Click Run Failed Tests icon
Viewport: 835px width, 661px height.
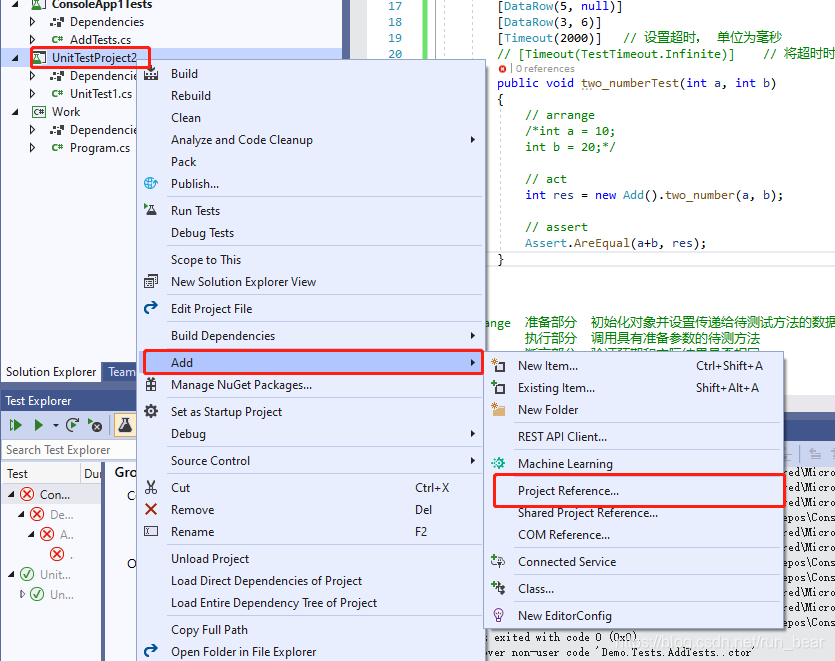(x=95, y=425)
